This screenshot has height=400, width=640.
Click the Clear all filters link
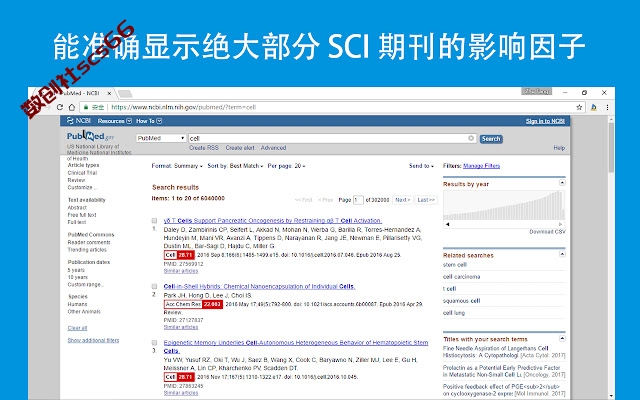point(77,328)
